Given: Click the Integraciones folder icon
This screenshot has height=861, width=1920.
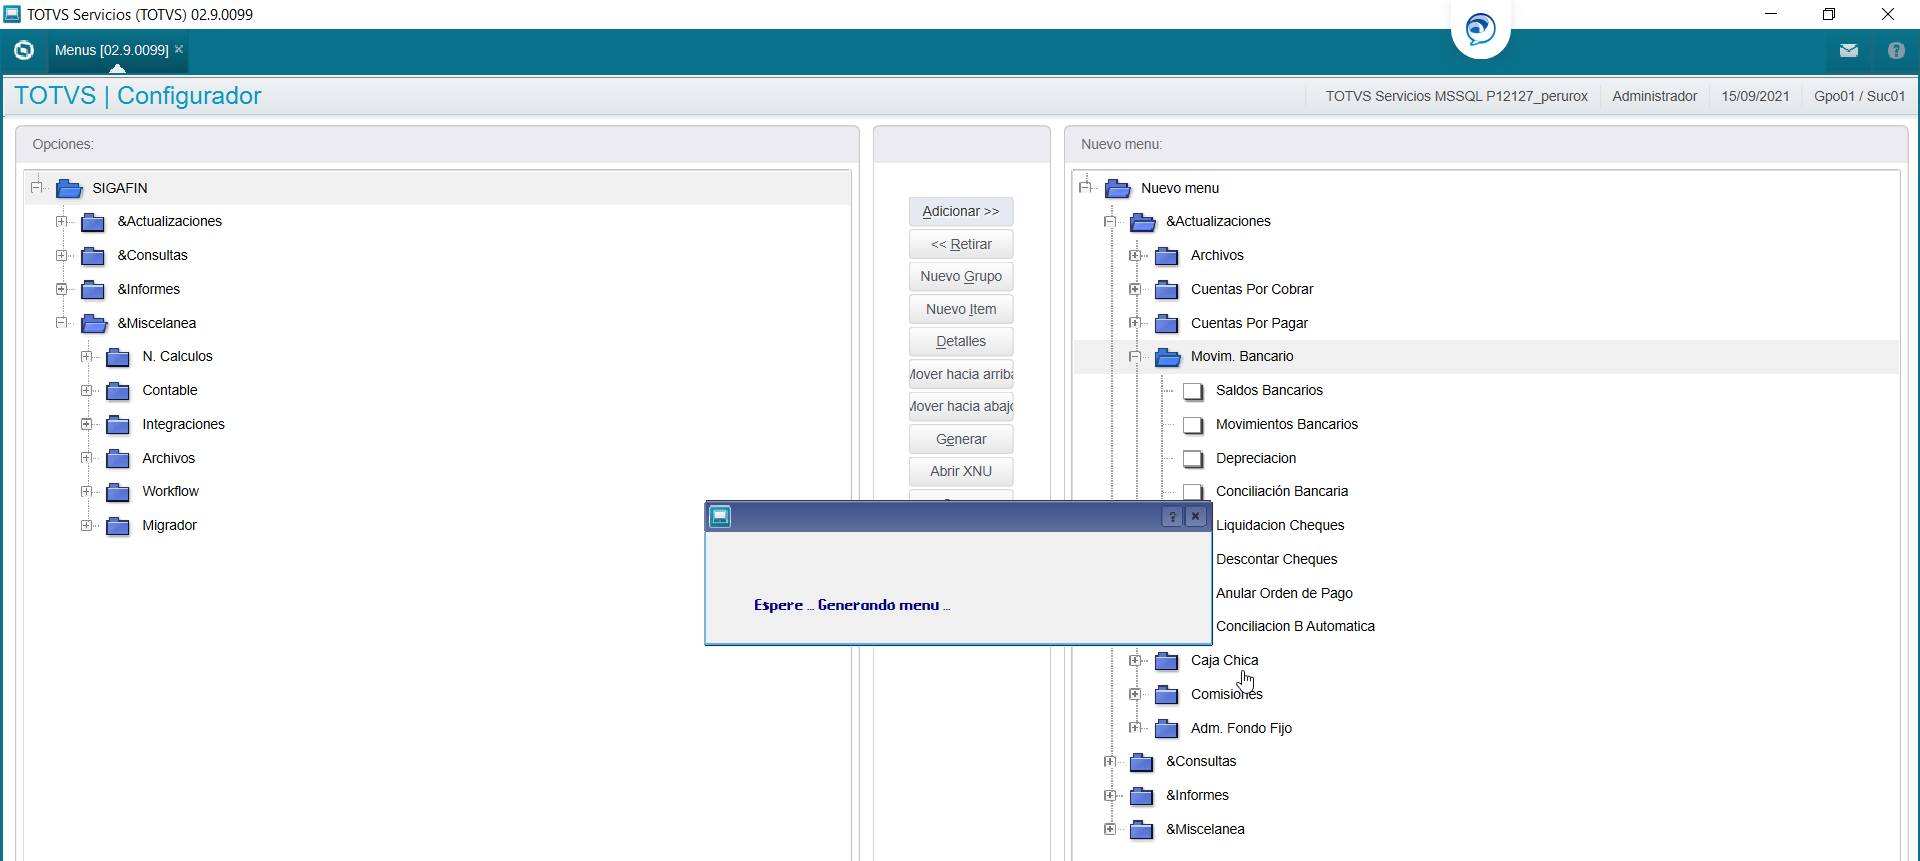Looking at the screenshot, I should (118, 425).
